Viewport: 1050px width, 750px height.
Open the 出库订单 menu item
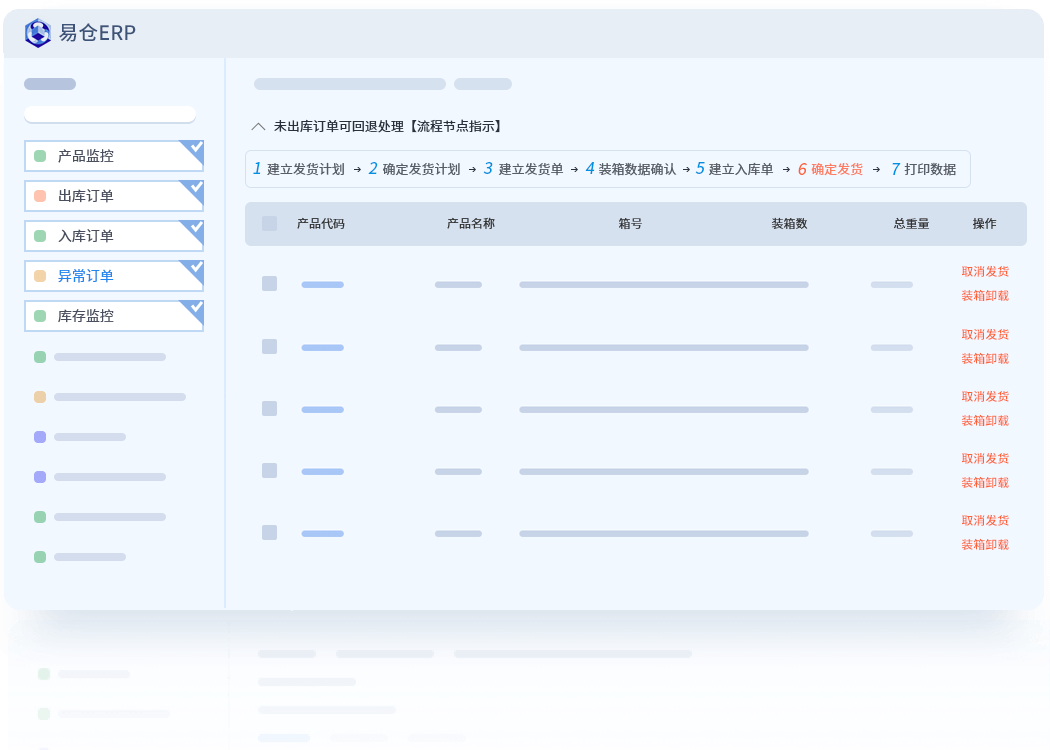tap(114, 196)
